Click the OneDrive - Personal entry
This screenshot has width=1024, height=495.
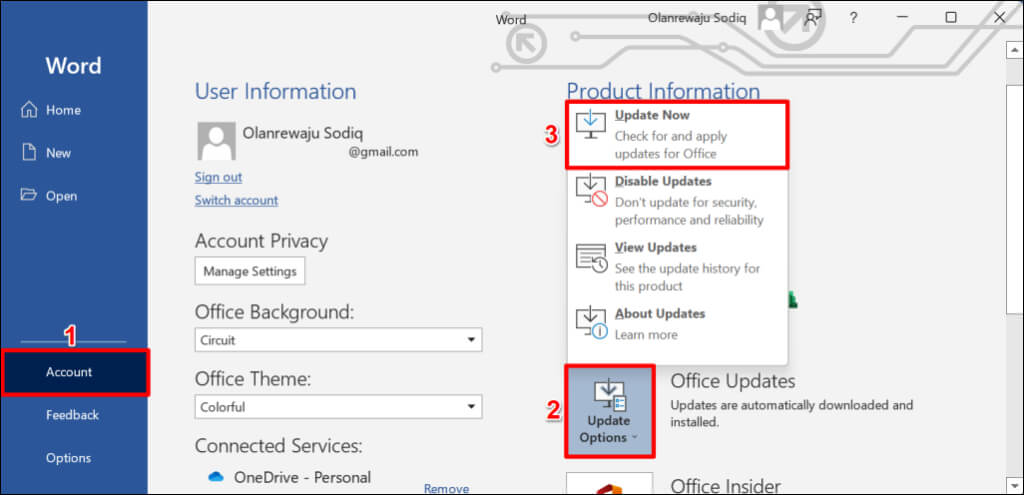tap(302, 477)
